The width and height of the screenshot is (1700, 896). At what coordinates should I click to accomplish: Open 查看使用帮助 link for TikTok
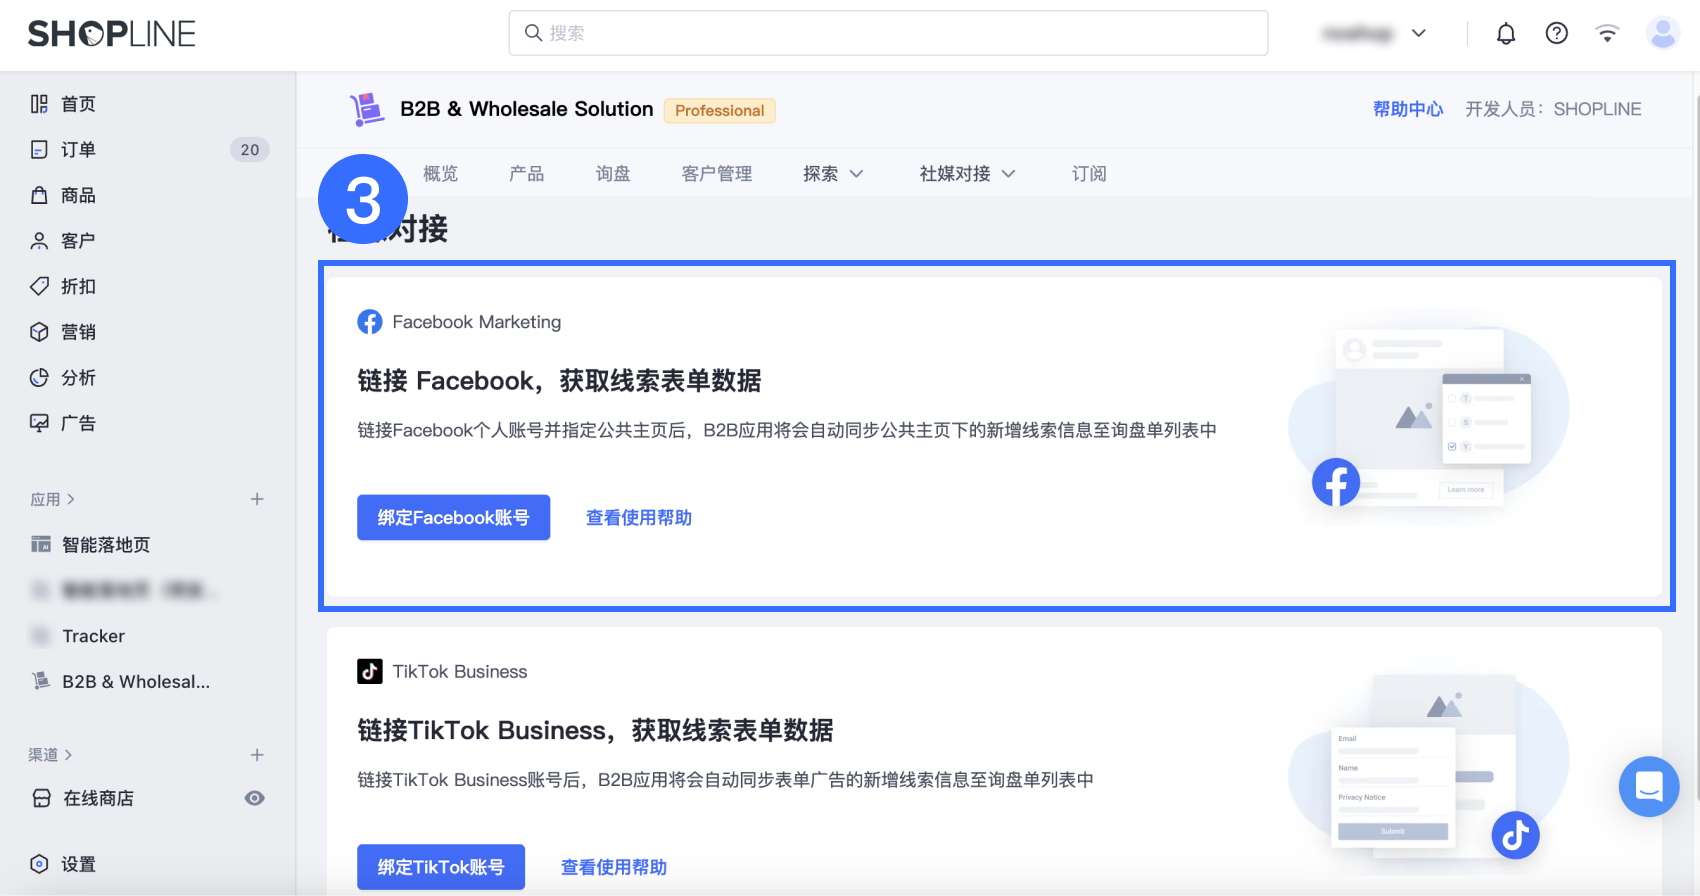[x=614, y=868]
